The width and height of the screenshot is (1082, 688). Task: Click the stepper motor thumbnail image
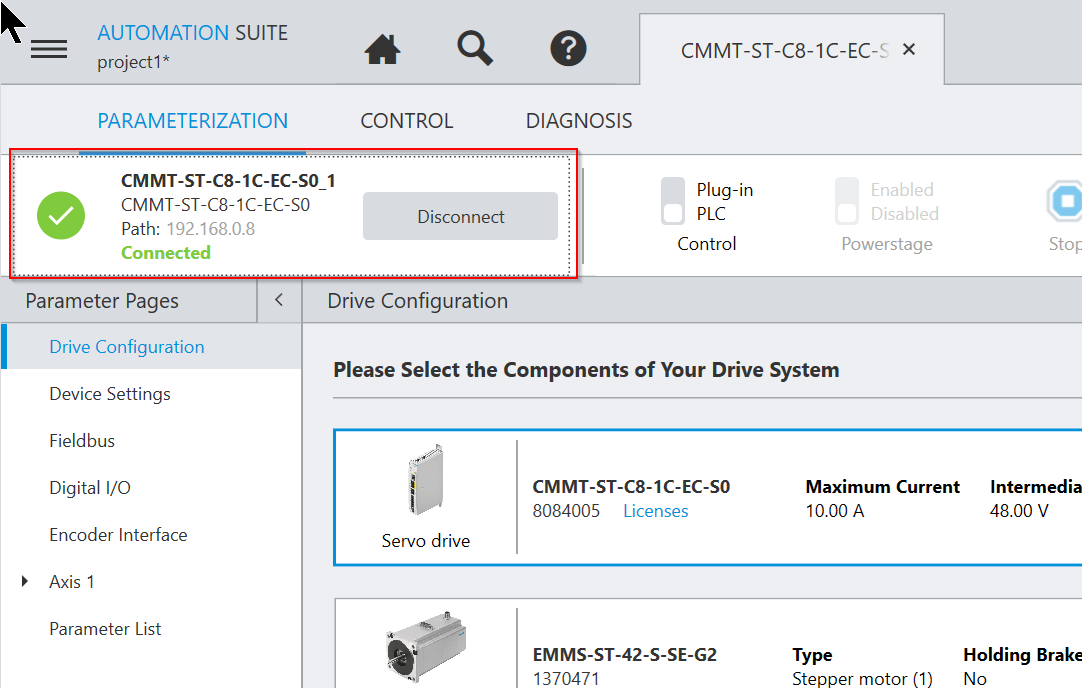426,647
